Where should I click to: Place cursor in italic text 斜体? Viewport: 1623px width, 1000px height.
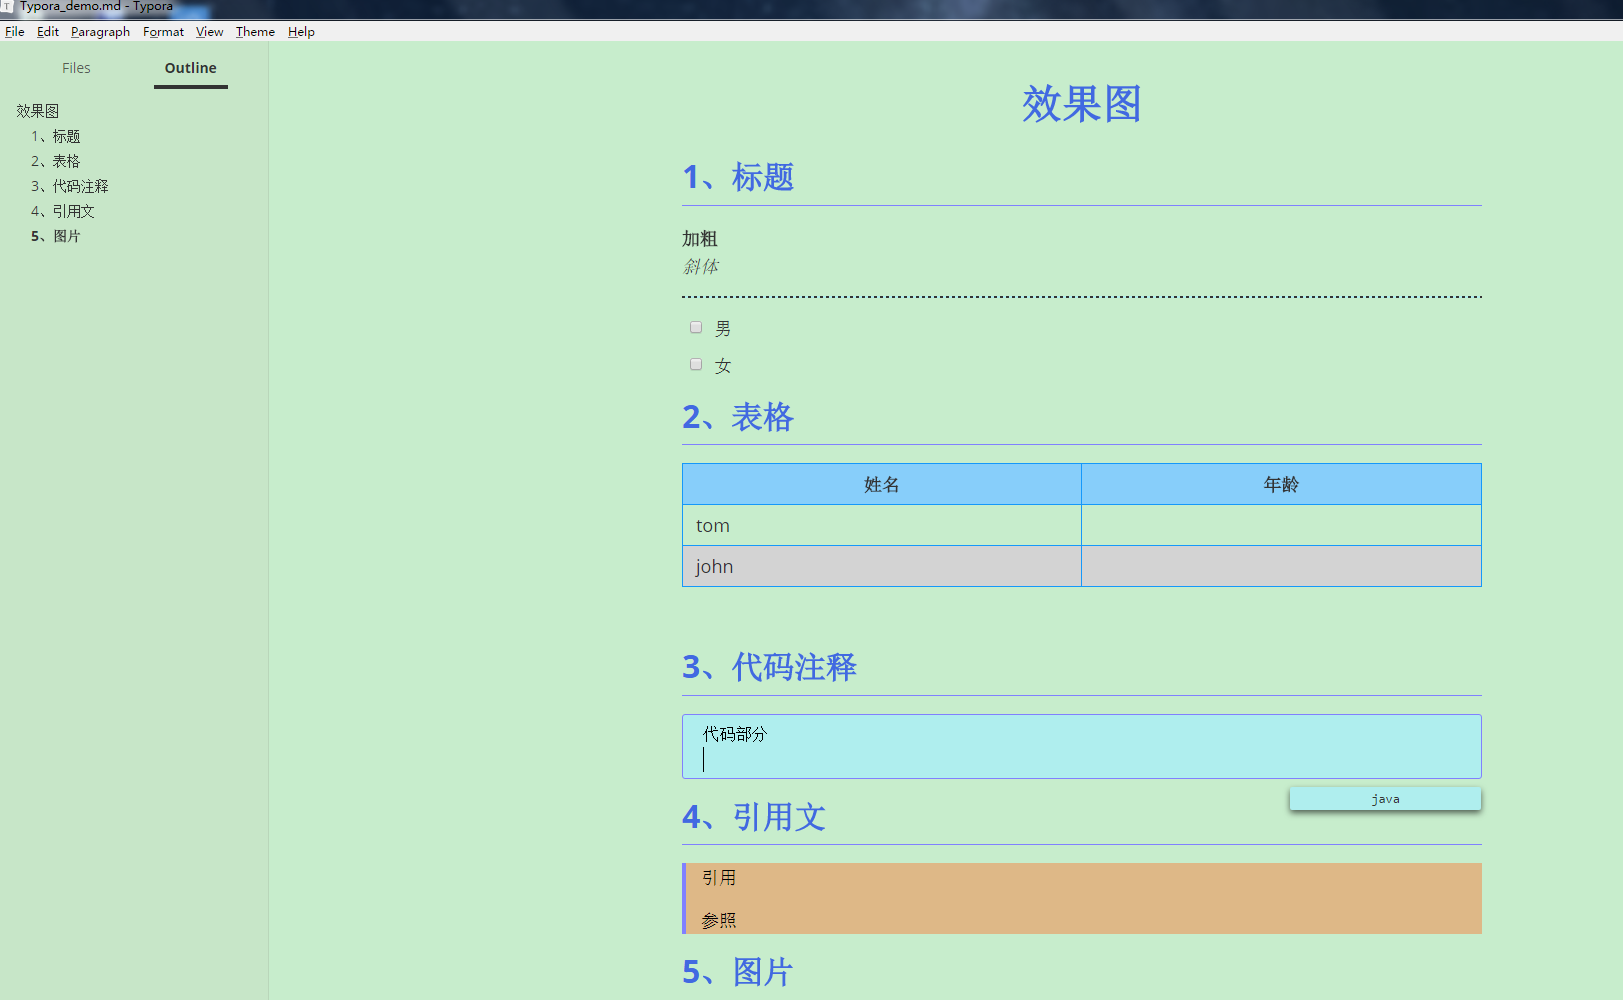(700, 267)
